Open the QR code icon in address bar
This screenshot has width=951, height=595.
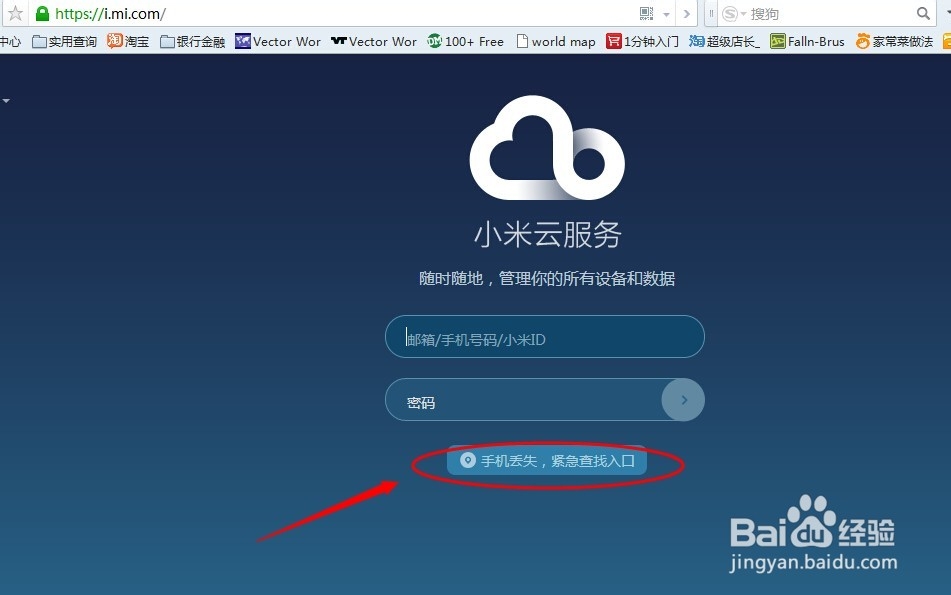[647, 13]
